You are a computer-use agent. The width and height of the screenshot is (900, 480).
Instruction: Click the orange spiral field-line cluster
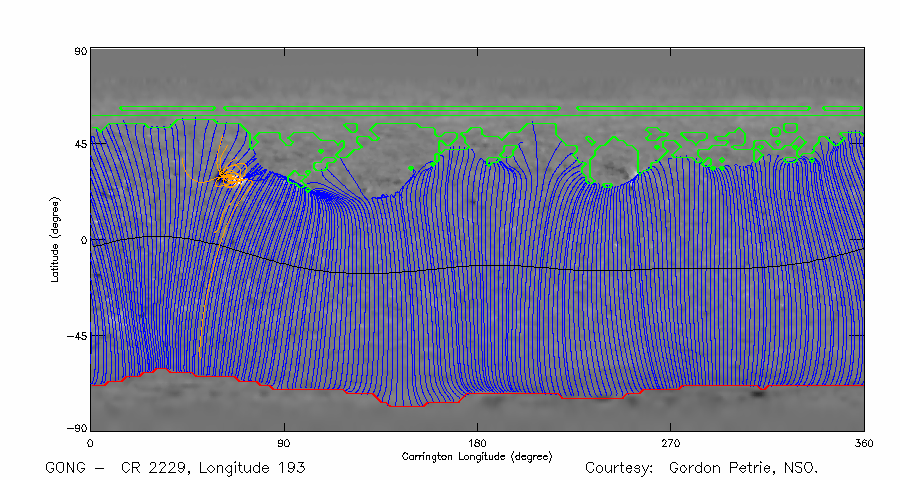(232, 178)
